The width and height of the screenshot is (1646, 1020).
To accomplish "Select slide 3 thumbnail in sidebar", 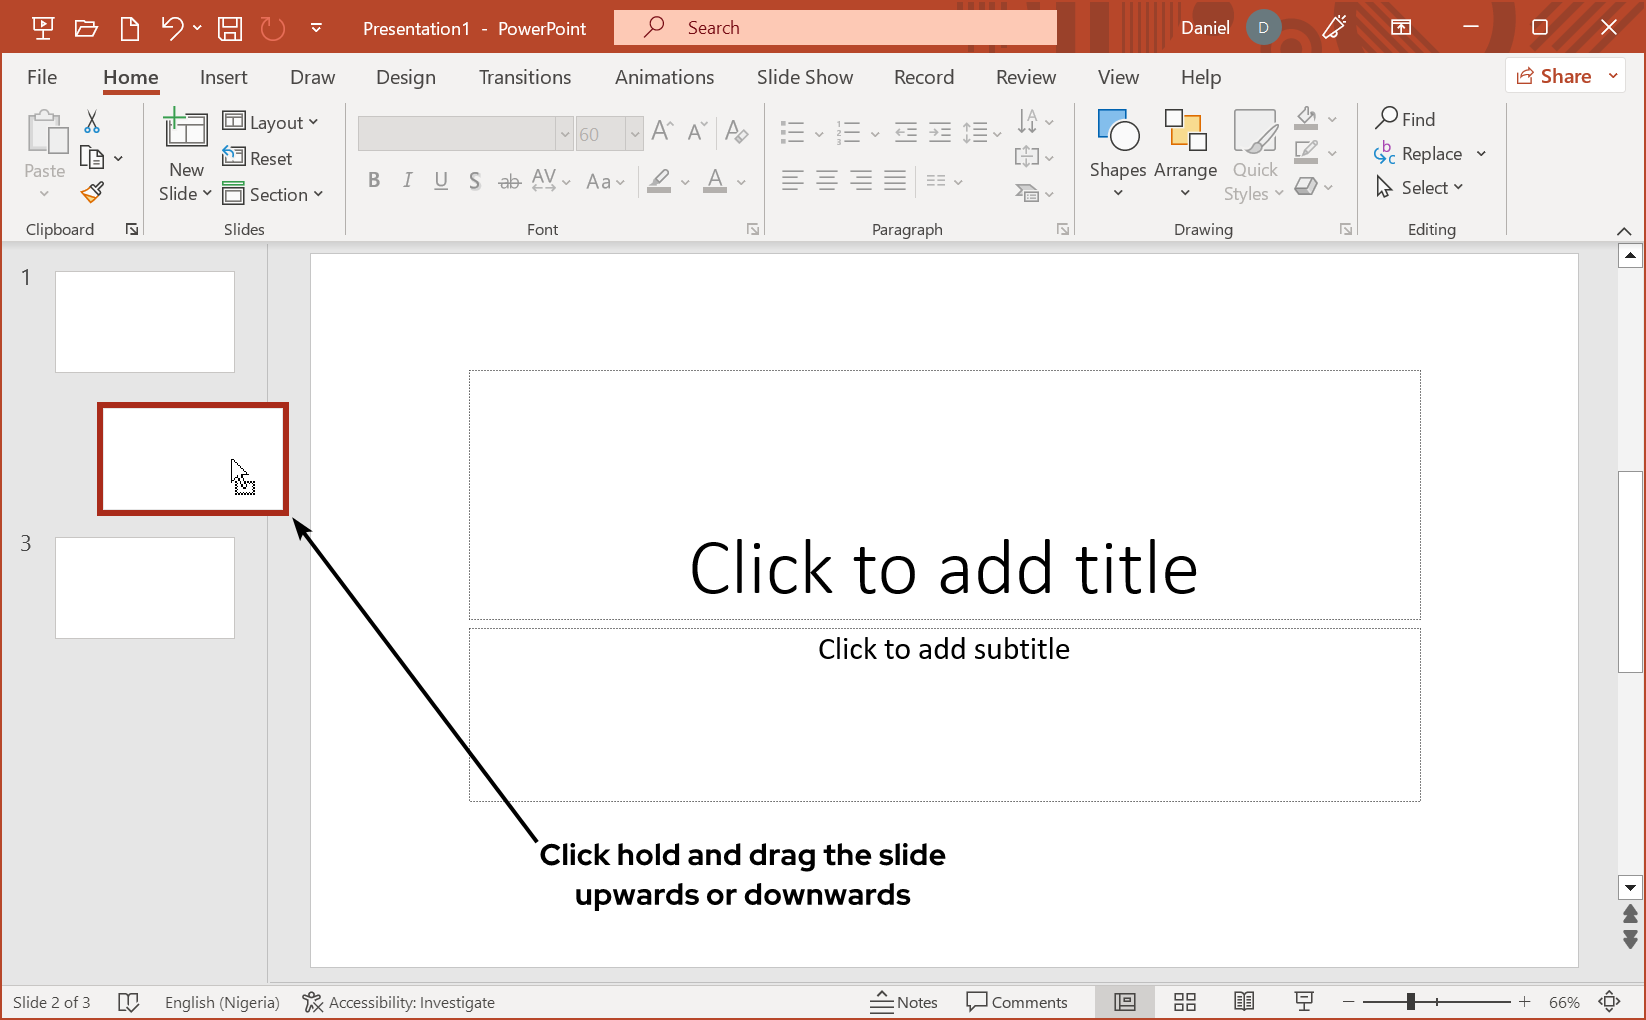I will (x=144, y=588).
